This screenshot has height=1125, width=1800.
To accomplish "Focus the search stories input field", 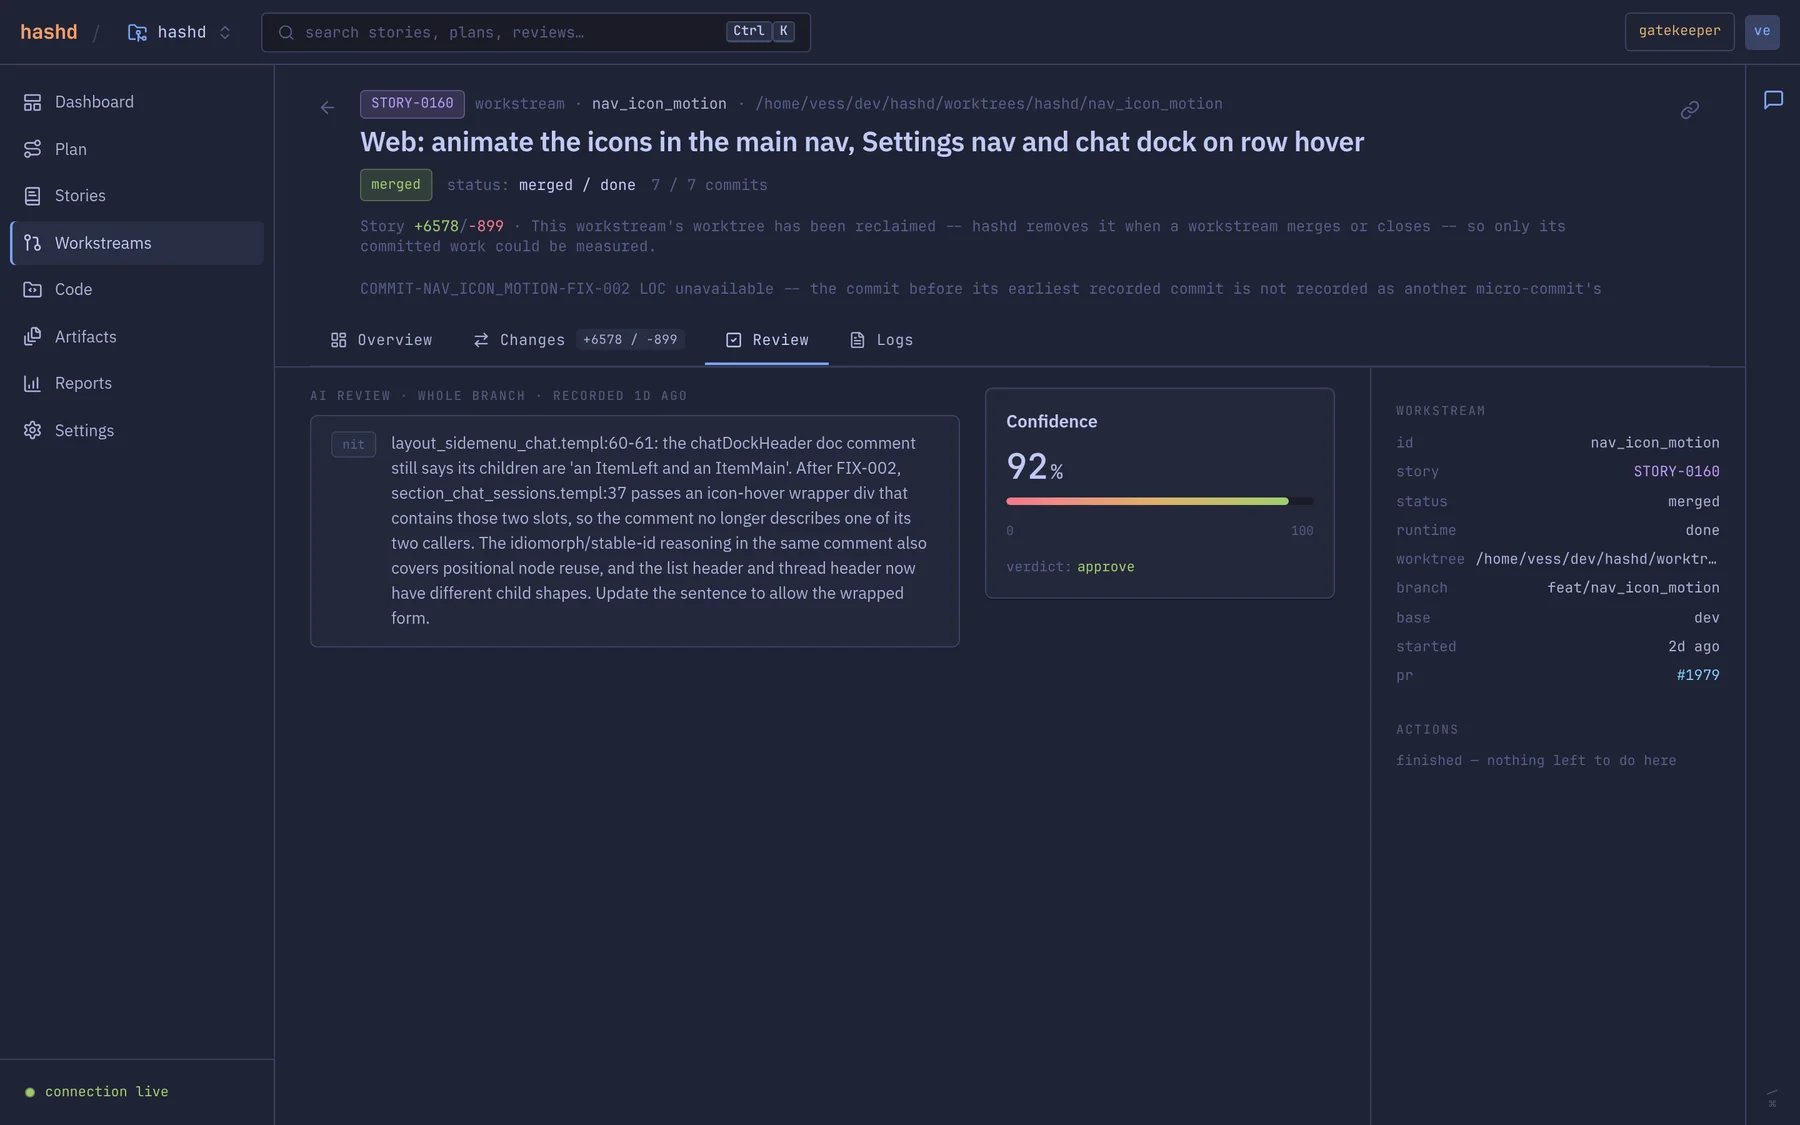I will click(x=536, y=32).
